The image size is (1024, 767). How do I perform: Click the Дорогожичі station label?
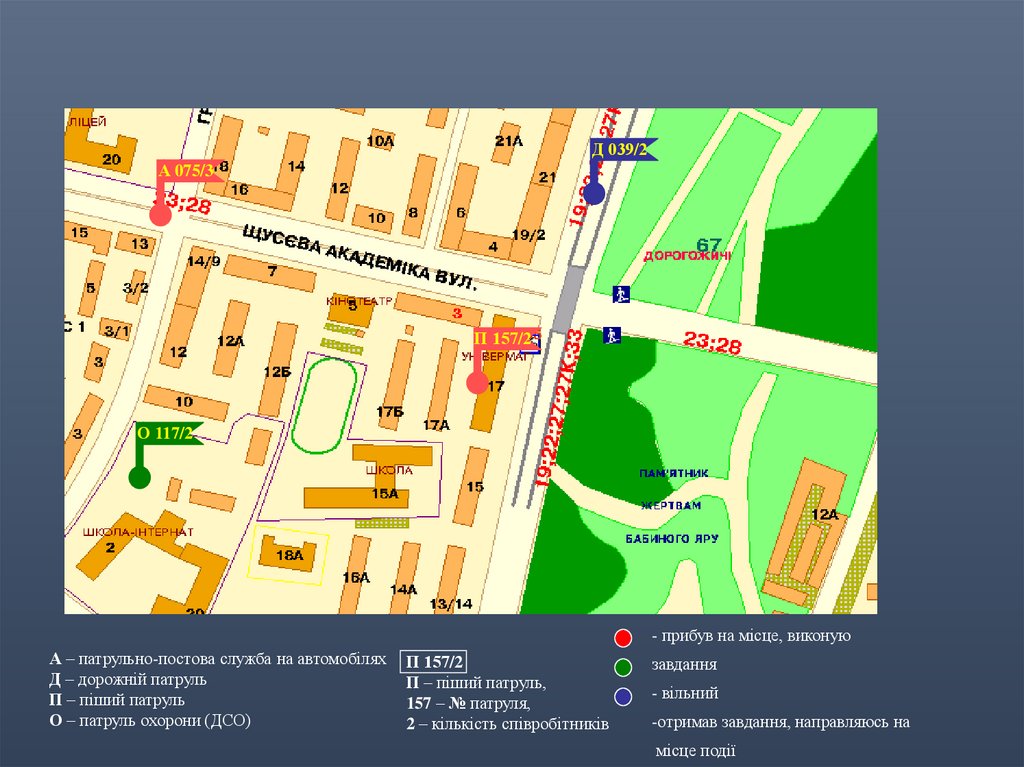pyautogui.click(x=687, y=256)
